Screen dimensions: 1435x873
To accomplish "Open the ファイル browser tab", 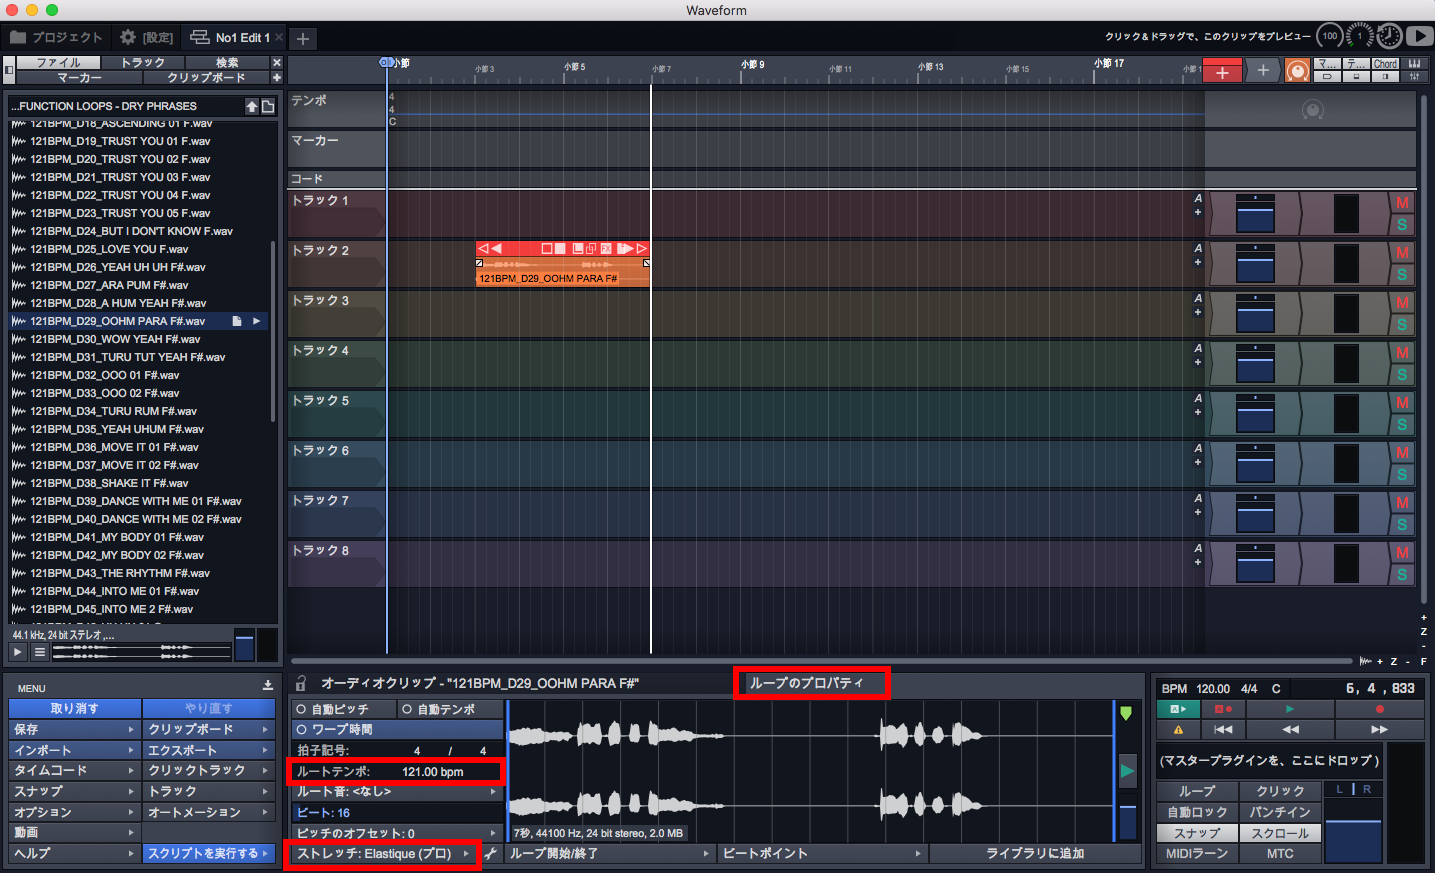I will coord(59,63).
